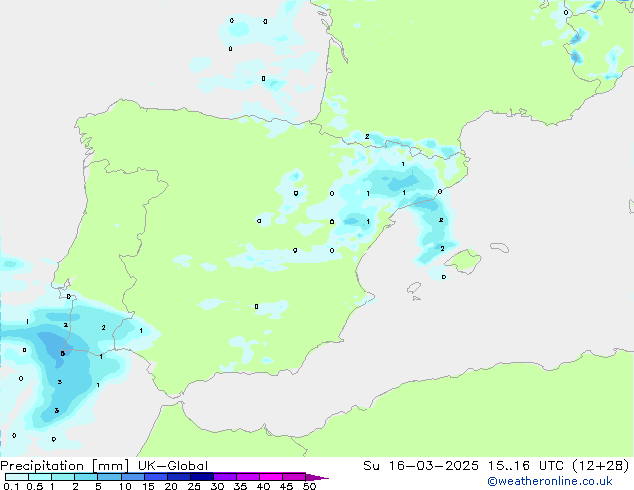Click the 'UK-Global' model label
The height and width of the screenshot is (490, 634).
tap(173, 466)
